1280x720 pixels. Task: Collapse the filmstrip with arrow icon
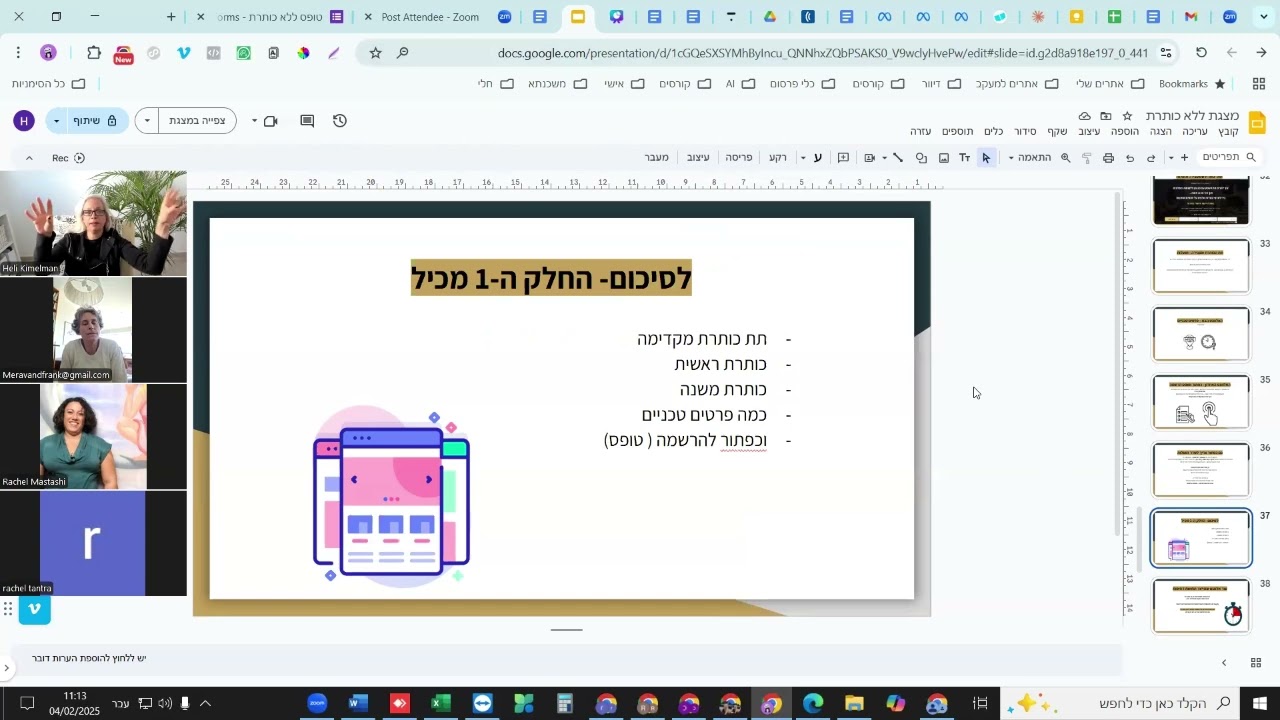[x=1224, y=663]
